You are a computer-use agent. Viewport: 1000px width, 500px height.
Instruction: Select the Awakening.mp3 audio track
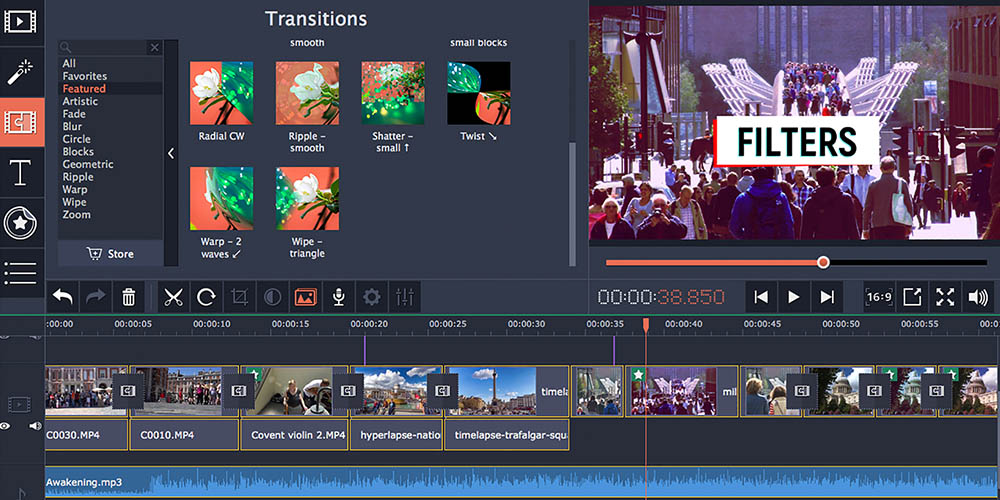click(521, 482)
